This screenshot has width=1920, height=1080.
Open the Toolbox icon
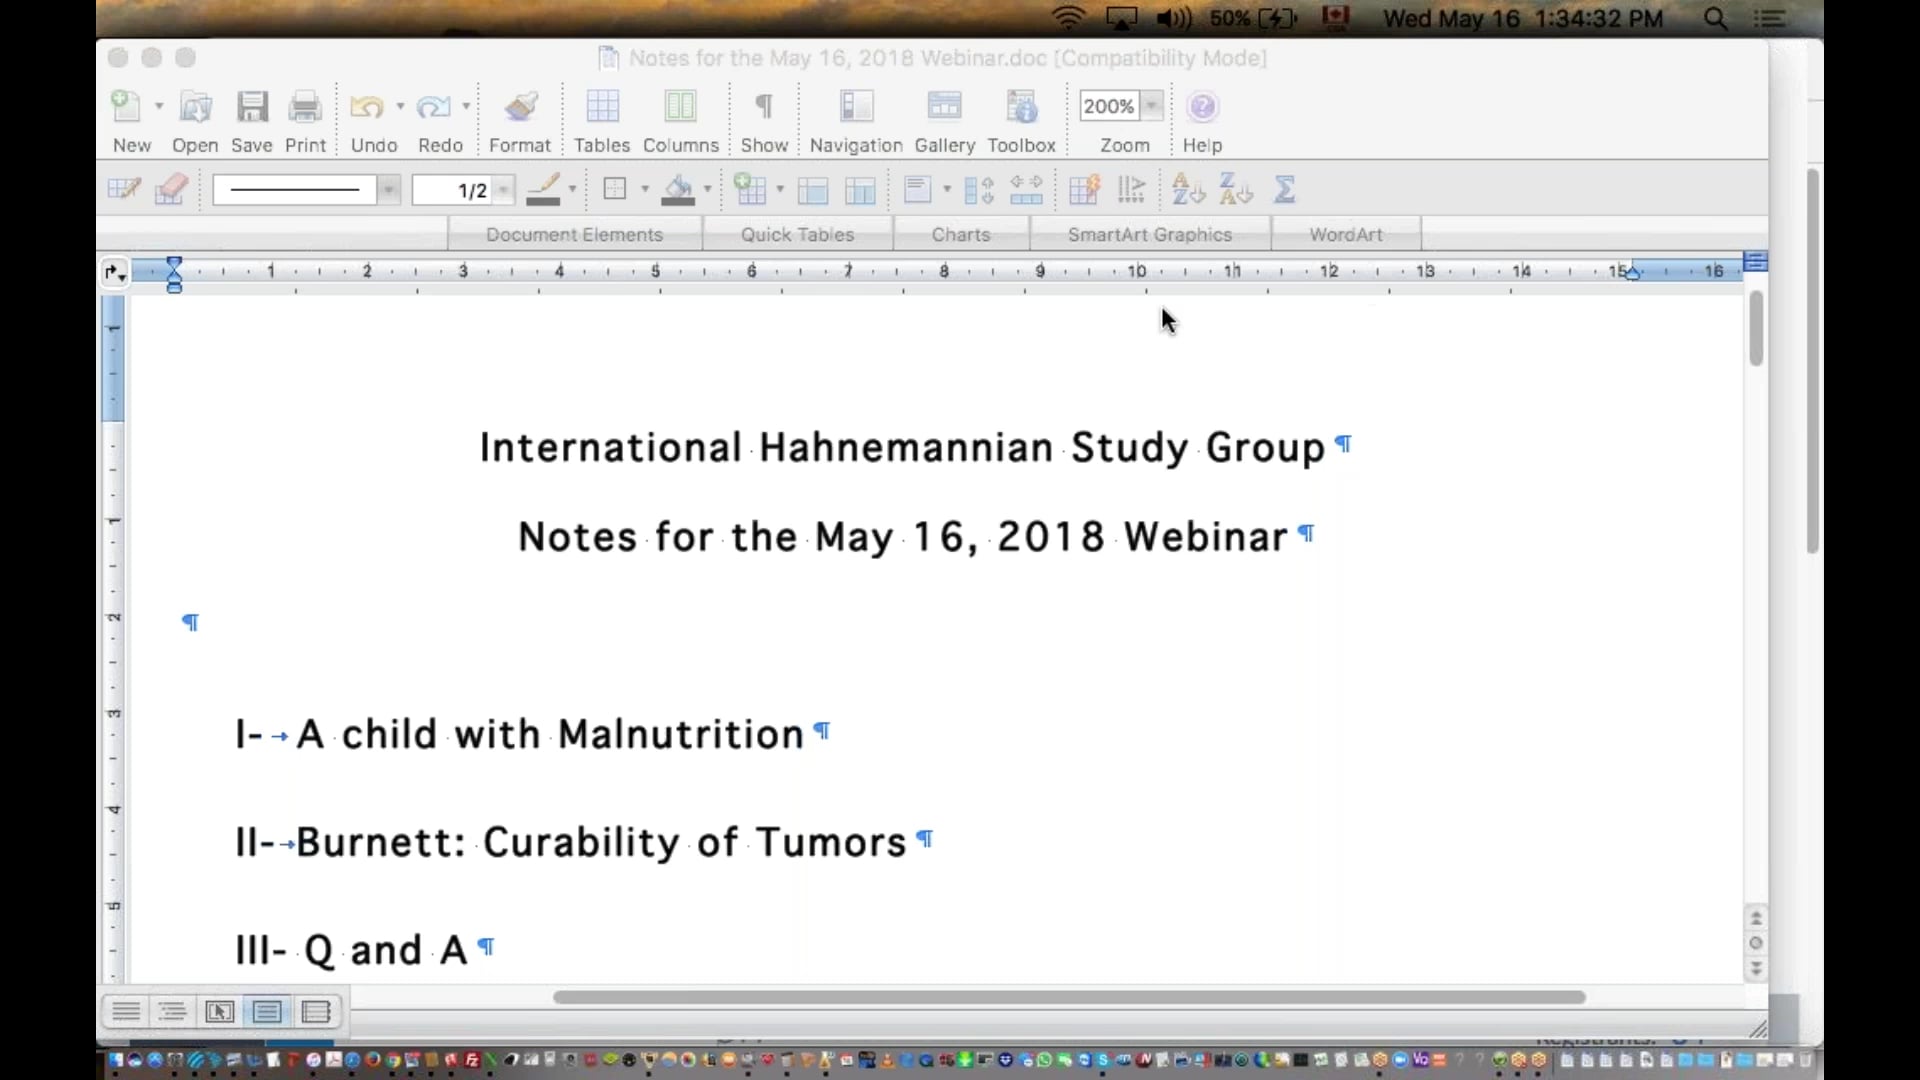pos(1020,118)
